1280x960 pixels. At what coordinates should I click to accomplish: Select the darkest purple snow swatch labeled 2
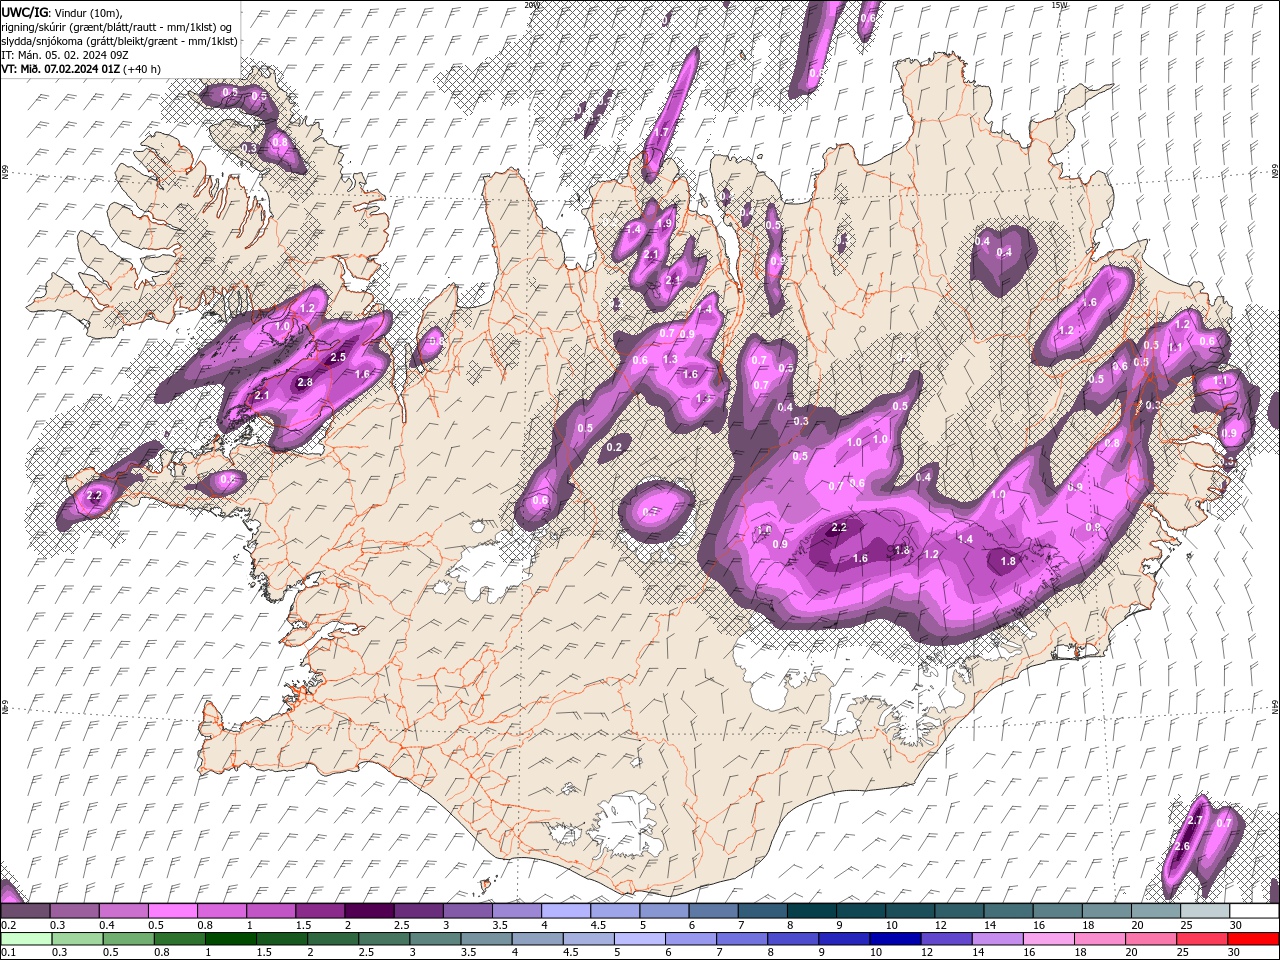coord(369,911)
